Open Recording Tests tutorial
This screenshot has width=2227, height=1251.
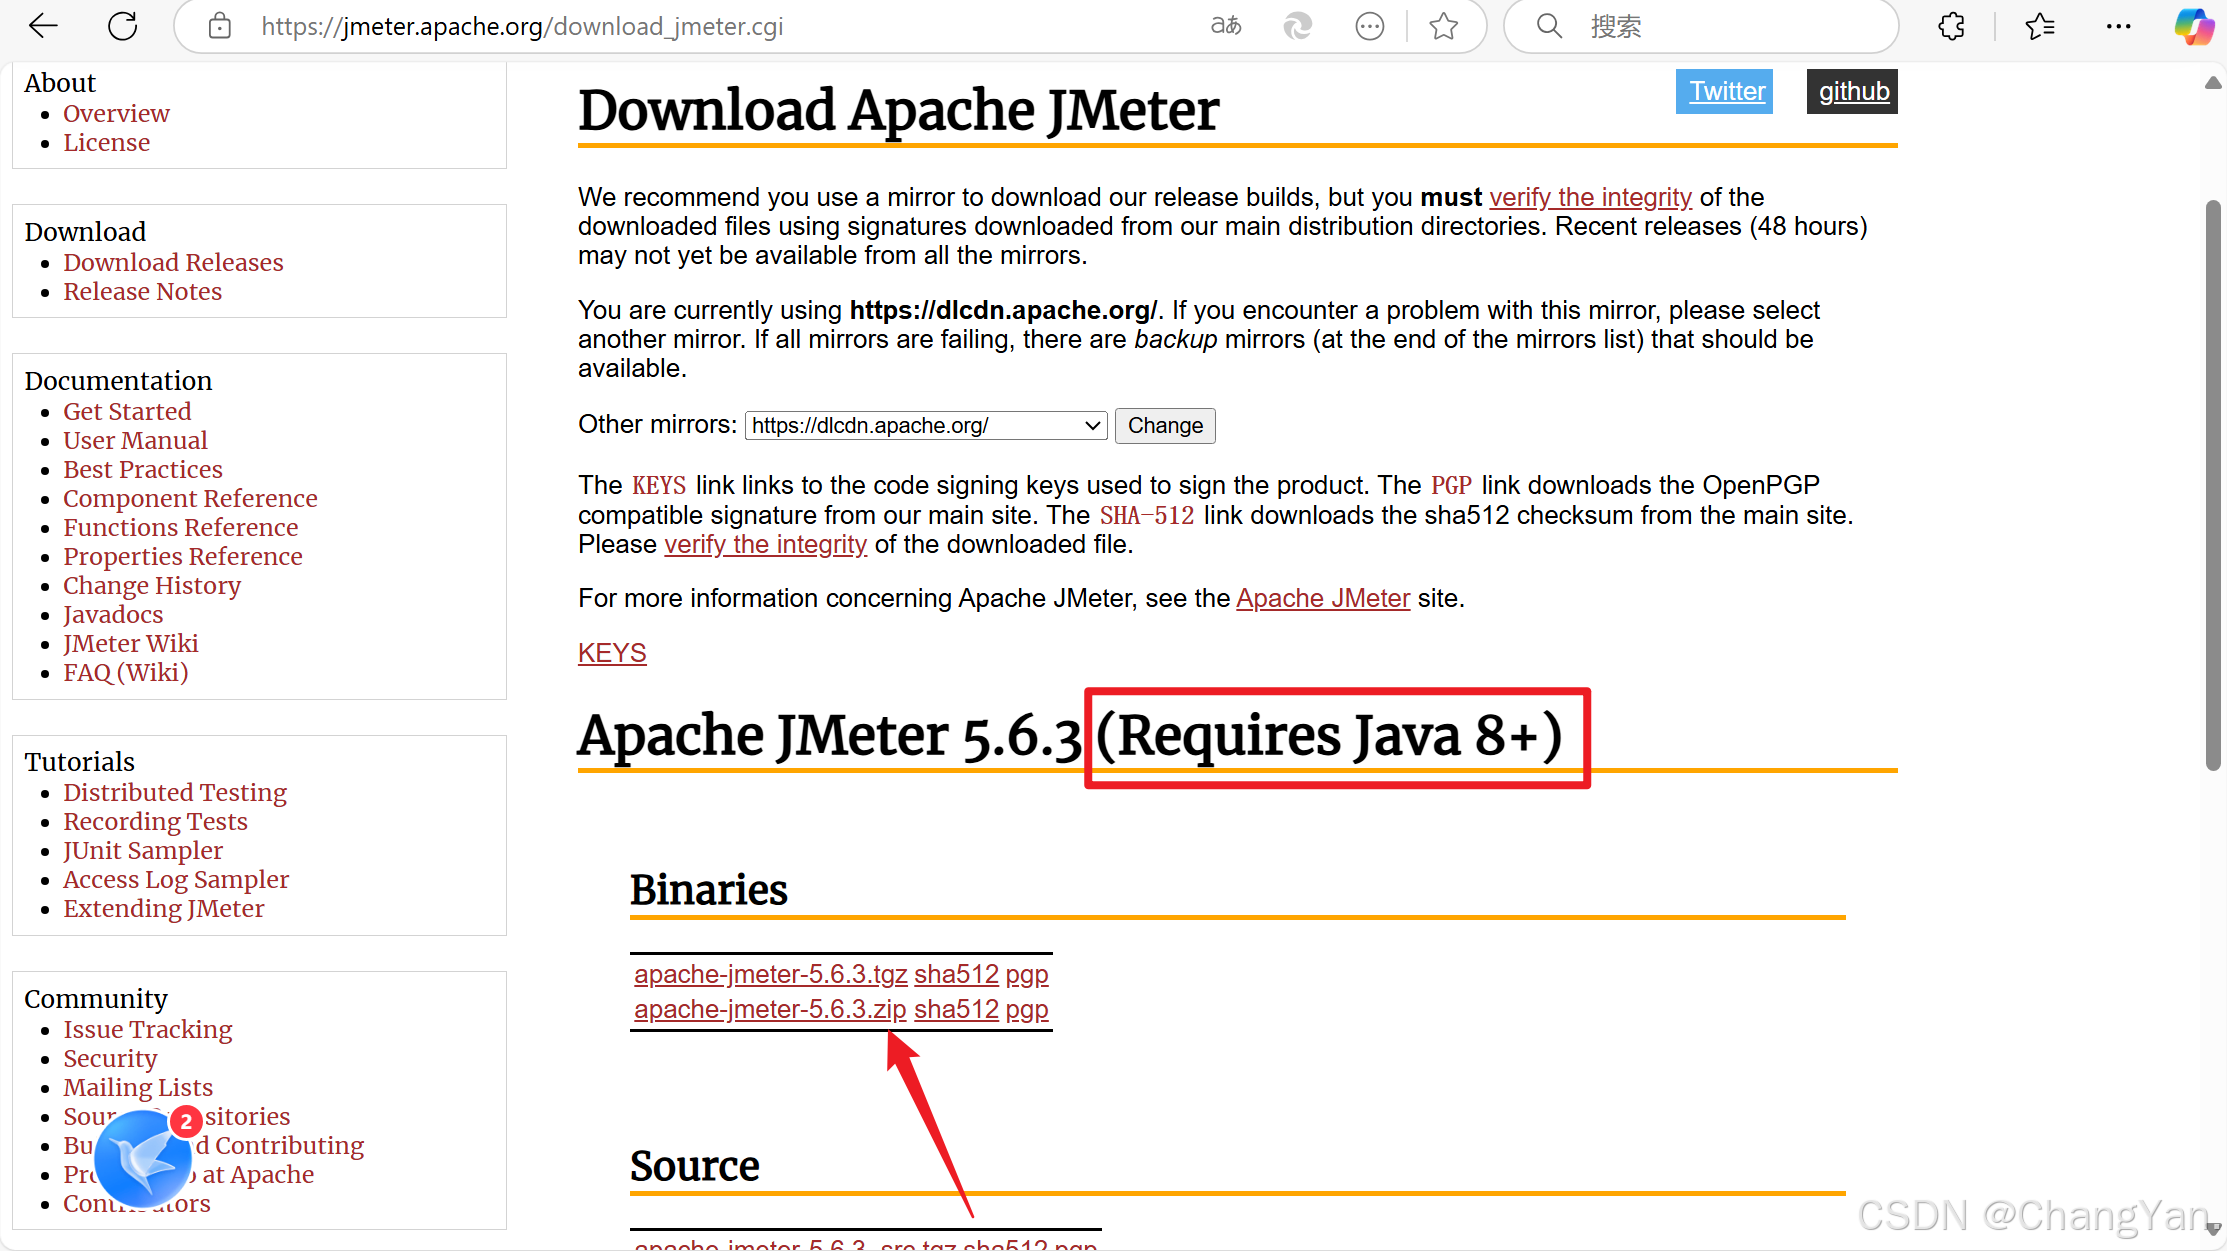(x=155, y=822)
